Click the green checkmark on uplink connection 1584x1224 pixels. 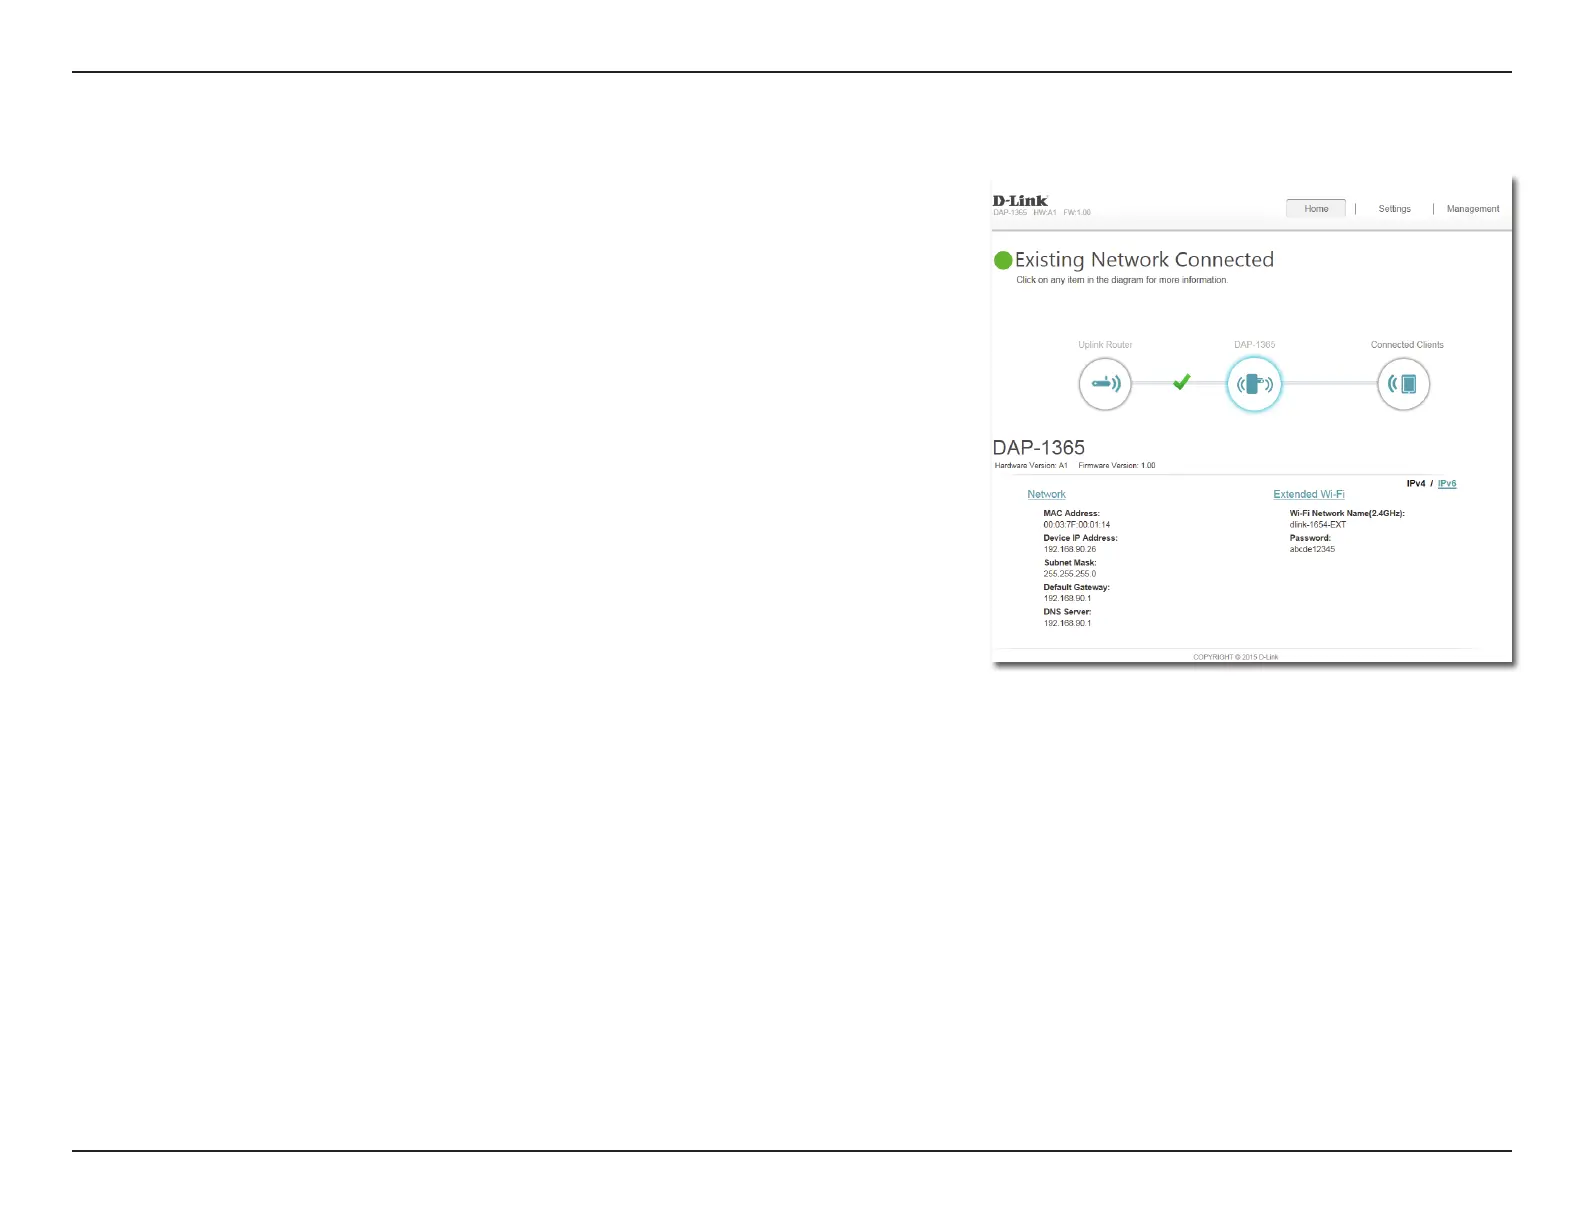click(1181, 381)
